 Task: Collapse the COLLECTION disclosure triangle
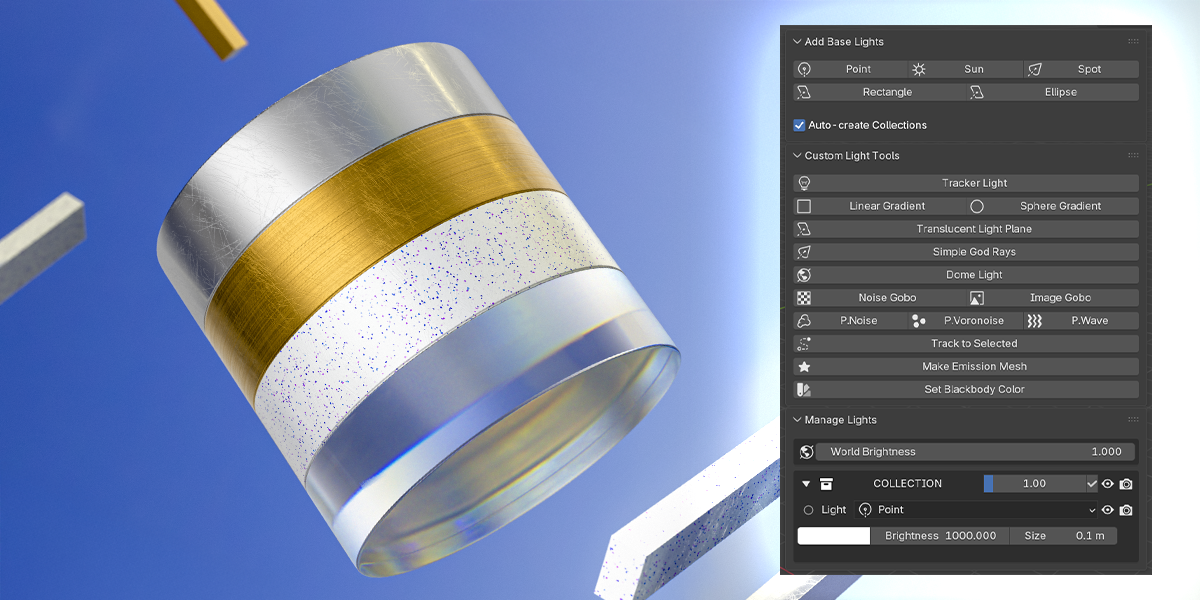806,484
